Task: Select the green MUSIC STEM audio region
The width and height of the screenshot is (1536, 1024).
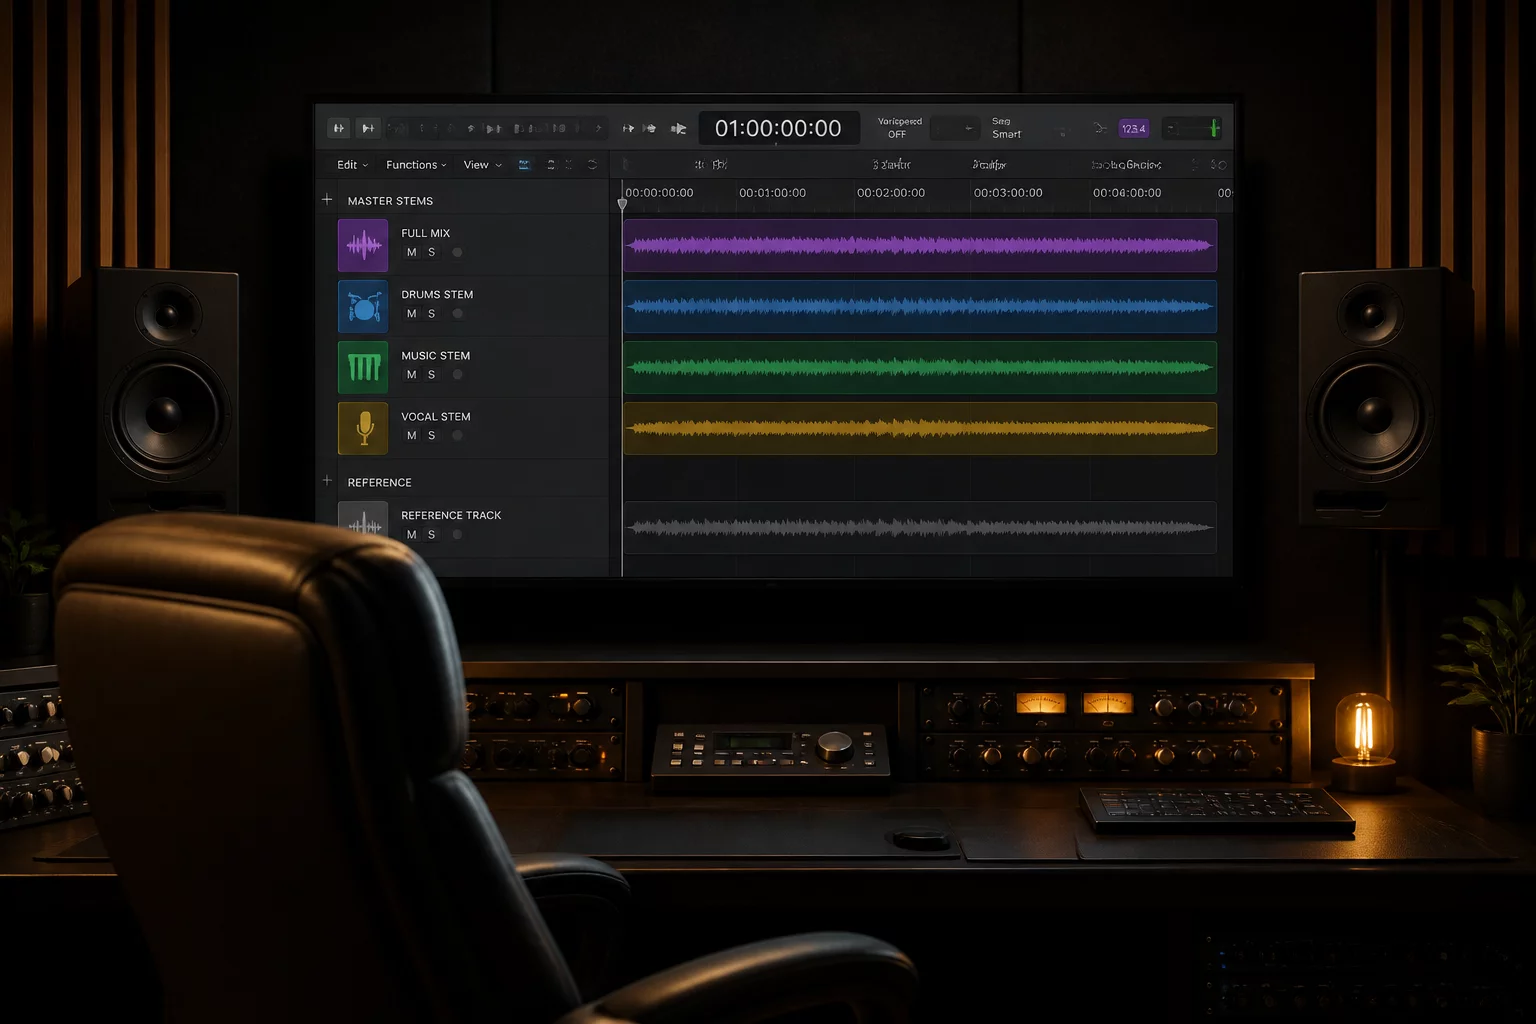Action: click(920, 367)
